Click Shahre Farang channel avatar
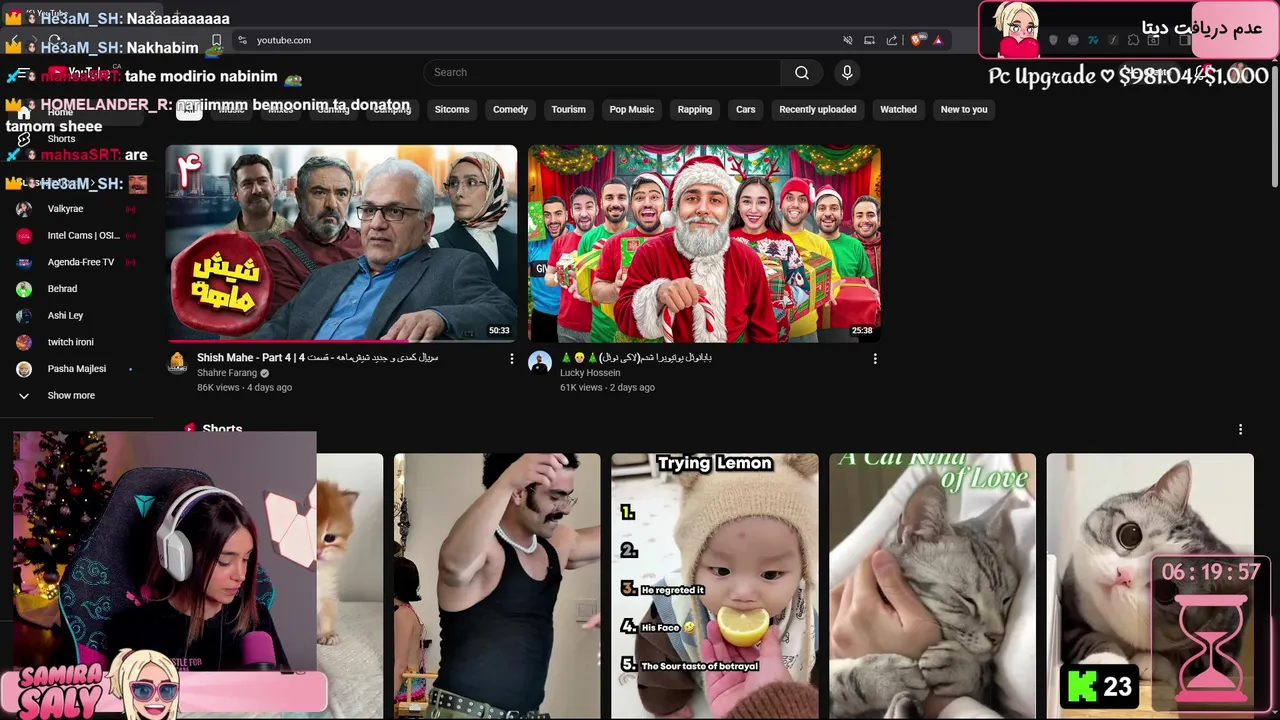Screen dimensions: 1280x720 [x=177, y=362]
